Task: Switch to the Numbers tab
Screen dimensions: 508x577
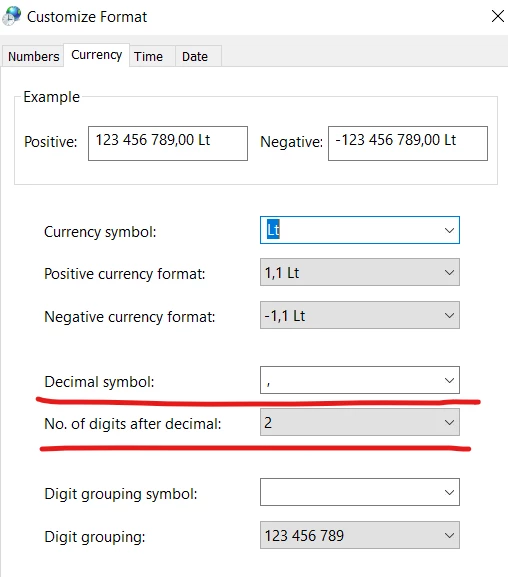Action: [x=33, y=57]
